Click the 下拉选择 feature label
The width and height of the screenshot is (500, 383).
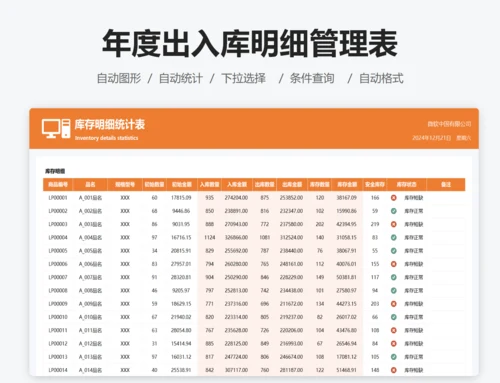click(244, 78)
